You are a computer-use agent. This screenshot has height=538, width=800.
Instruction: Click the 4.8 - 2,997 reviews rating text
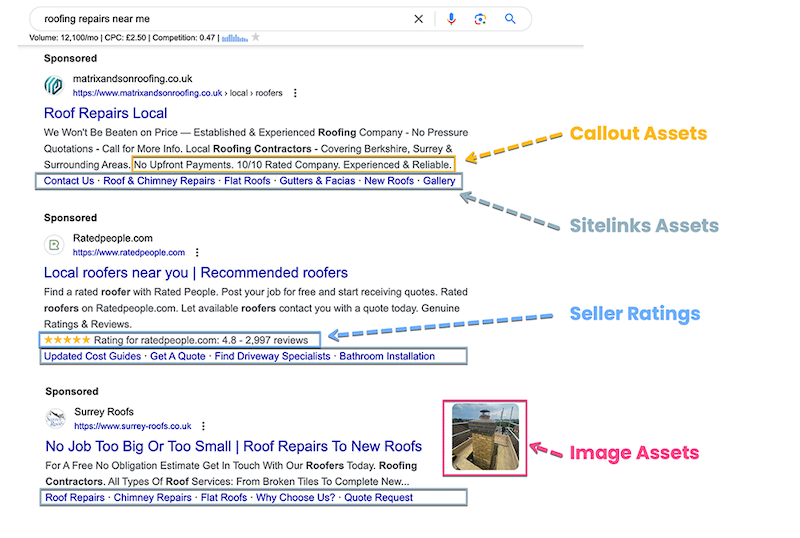(x=265, y=340)
